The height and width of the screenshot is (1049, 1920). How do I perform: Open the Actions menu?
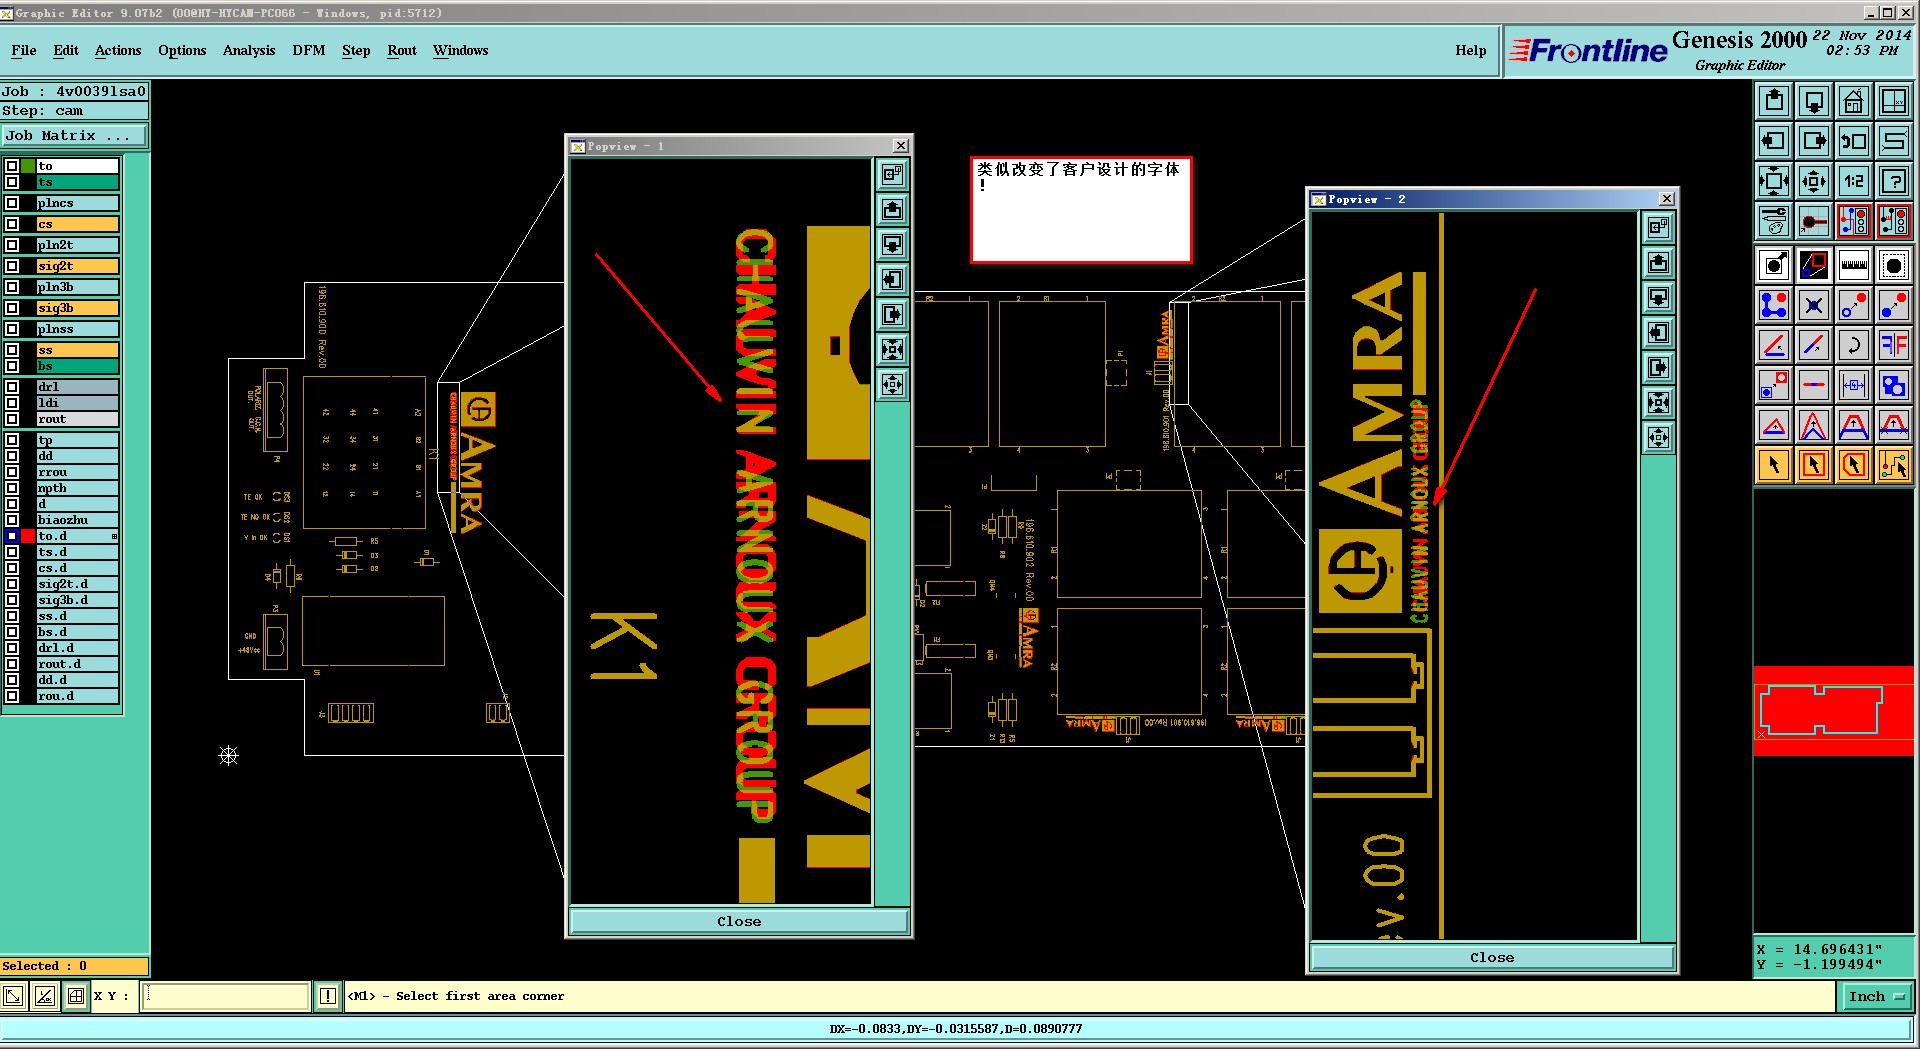118,50
